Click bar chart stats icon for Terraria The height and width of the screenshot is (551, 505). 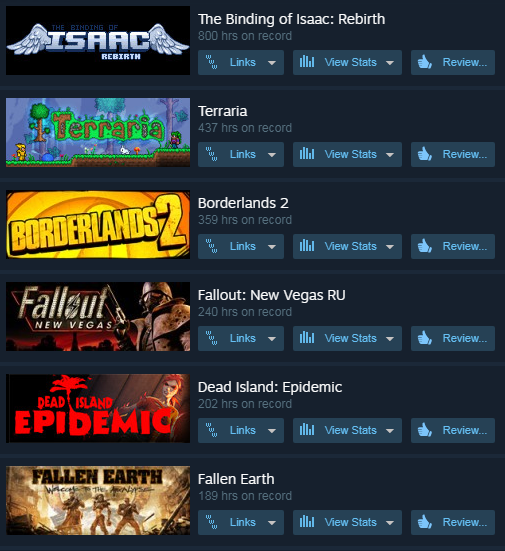307,154
